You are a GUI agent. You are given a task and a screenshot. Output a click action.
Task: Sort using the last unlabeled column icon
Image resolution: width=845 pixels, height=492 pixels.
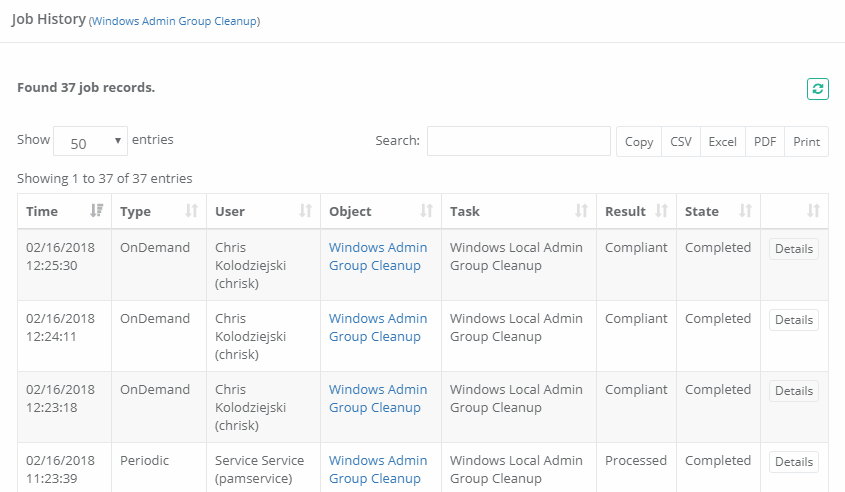[813, 211]
